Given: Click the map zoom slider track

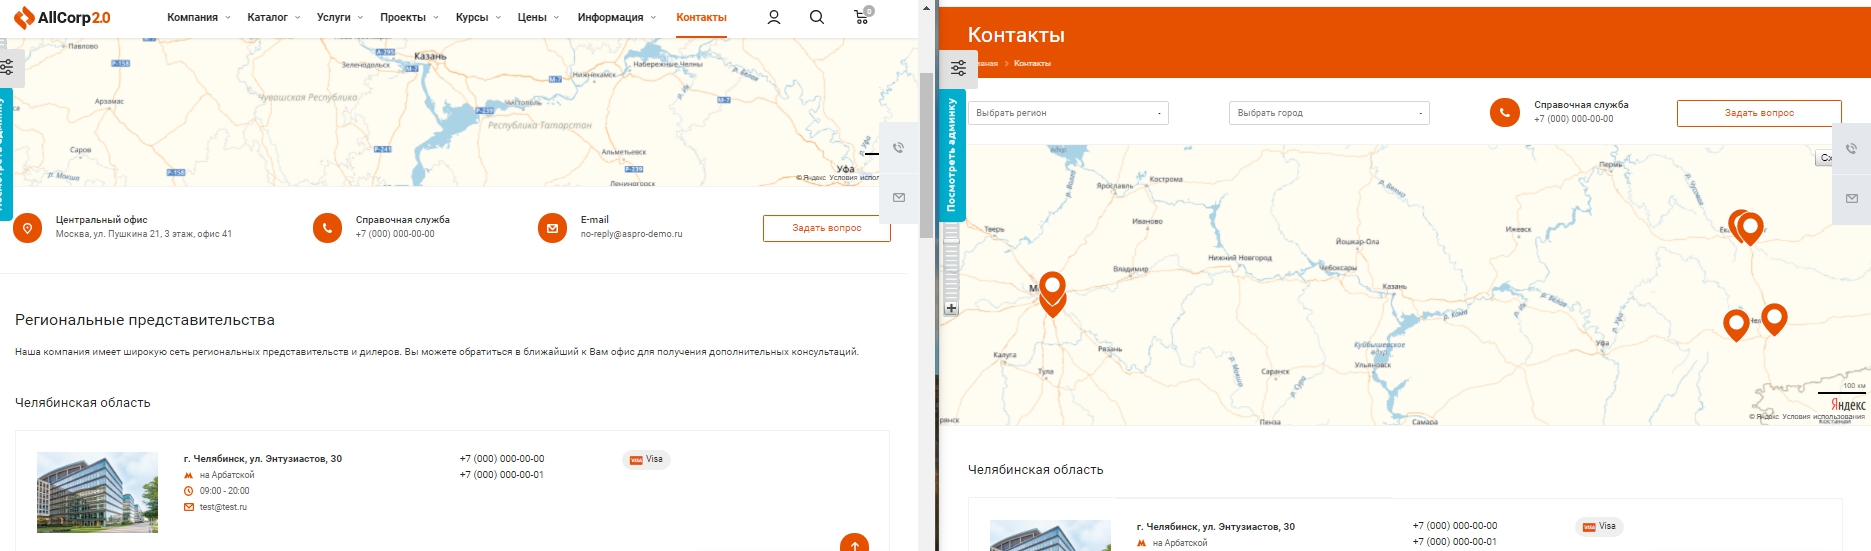Looking at the screenshot, I should [951, 262].
